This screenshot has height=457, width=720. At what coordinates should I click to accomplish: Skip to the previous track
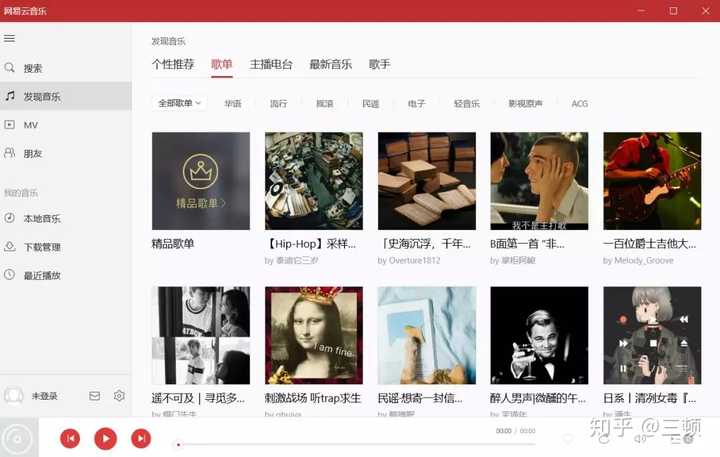pos(70,439)
